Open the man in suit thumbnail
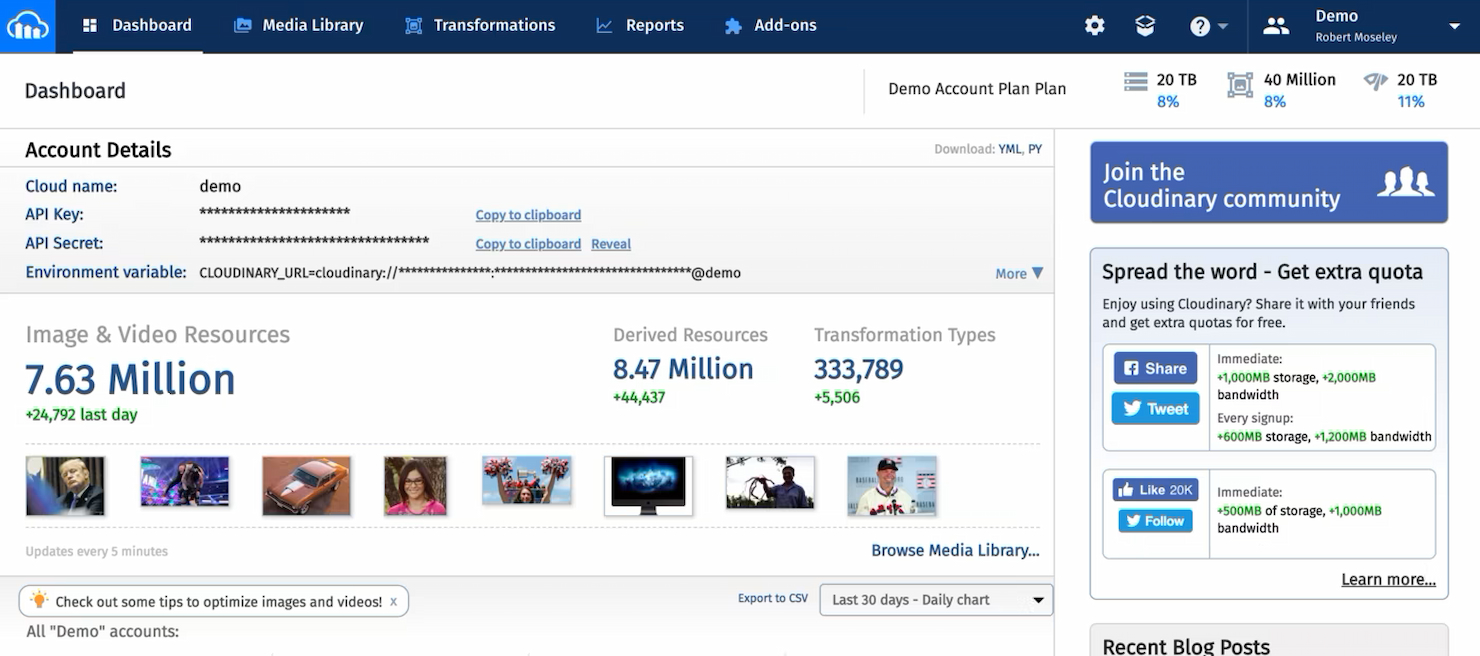The height and width of the screenshot is (656, 1480). tap(65, 486)
